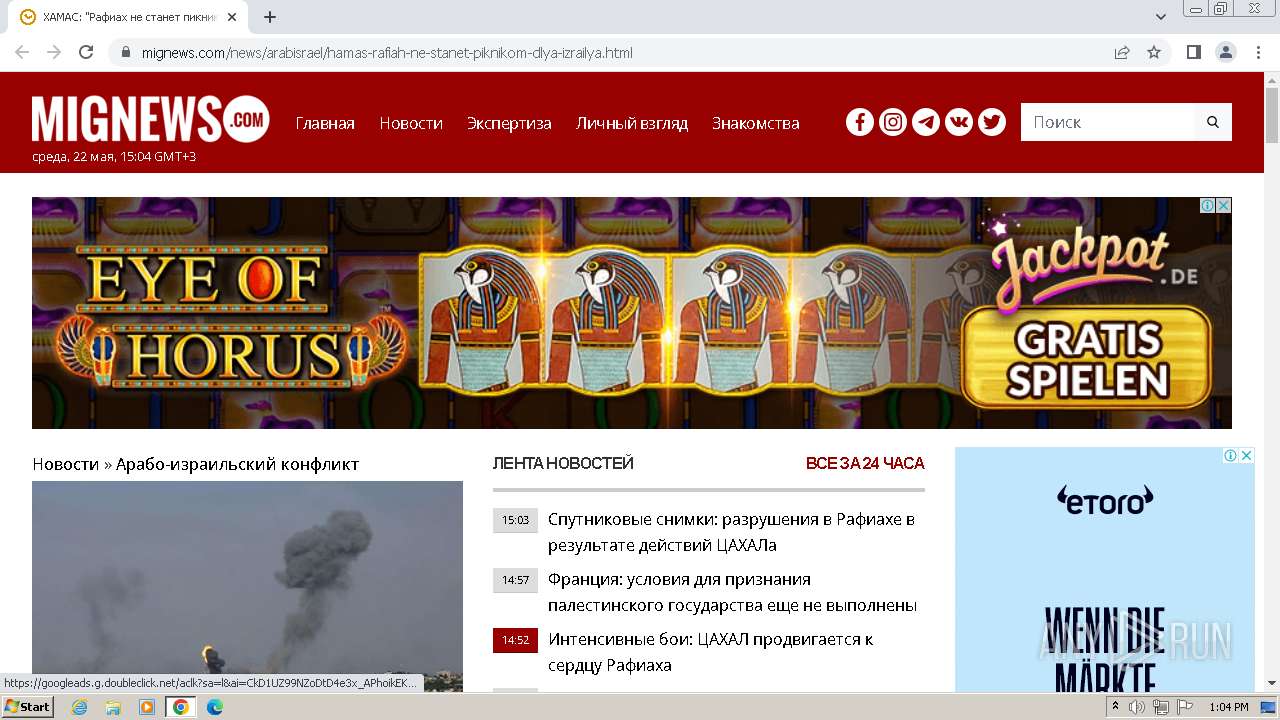Click the 15:03 timestamp label

(515, 520)
